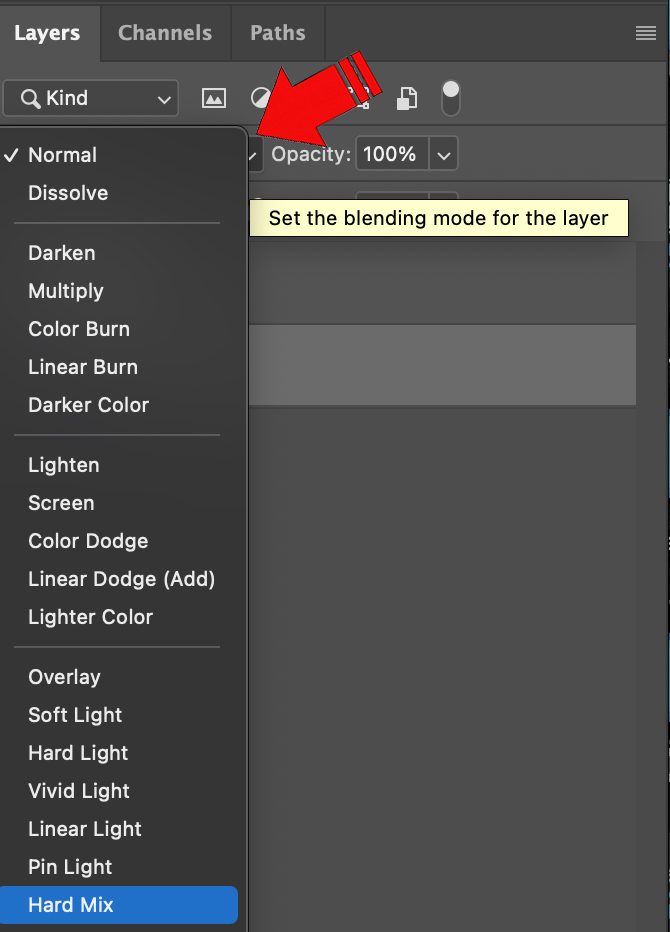Image resolution: width=670 pixels, height=932 pixels.
Task: Select the Layers tab
Action: (49, 32)
